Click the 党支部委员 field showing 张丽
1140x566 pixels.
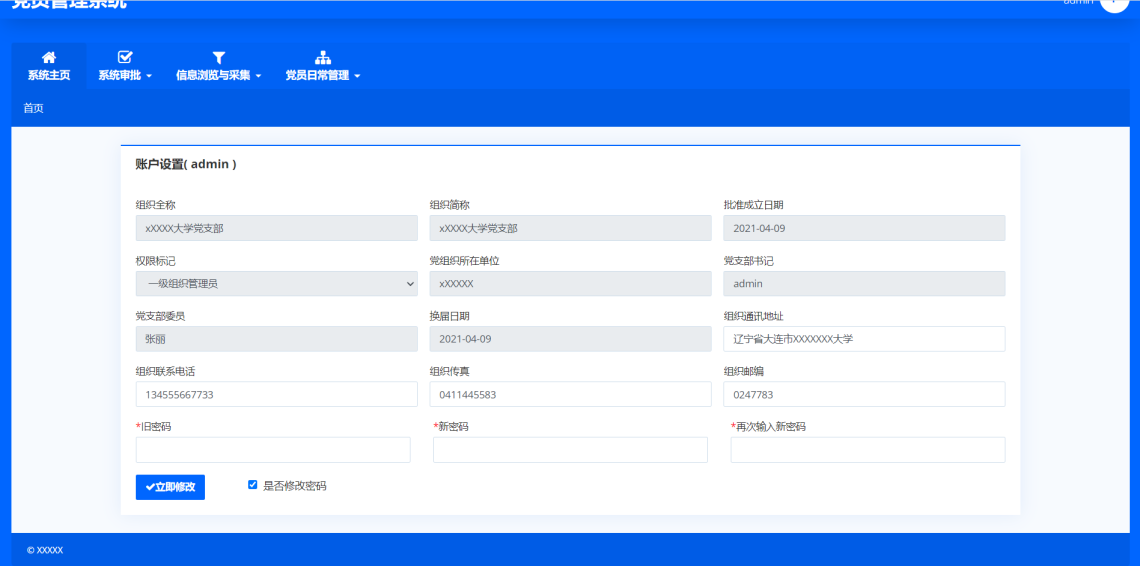277,339
